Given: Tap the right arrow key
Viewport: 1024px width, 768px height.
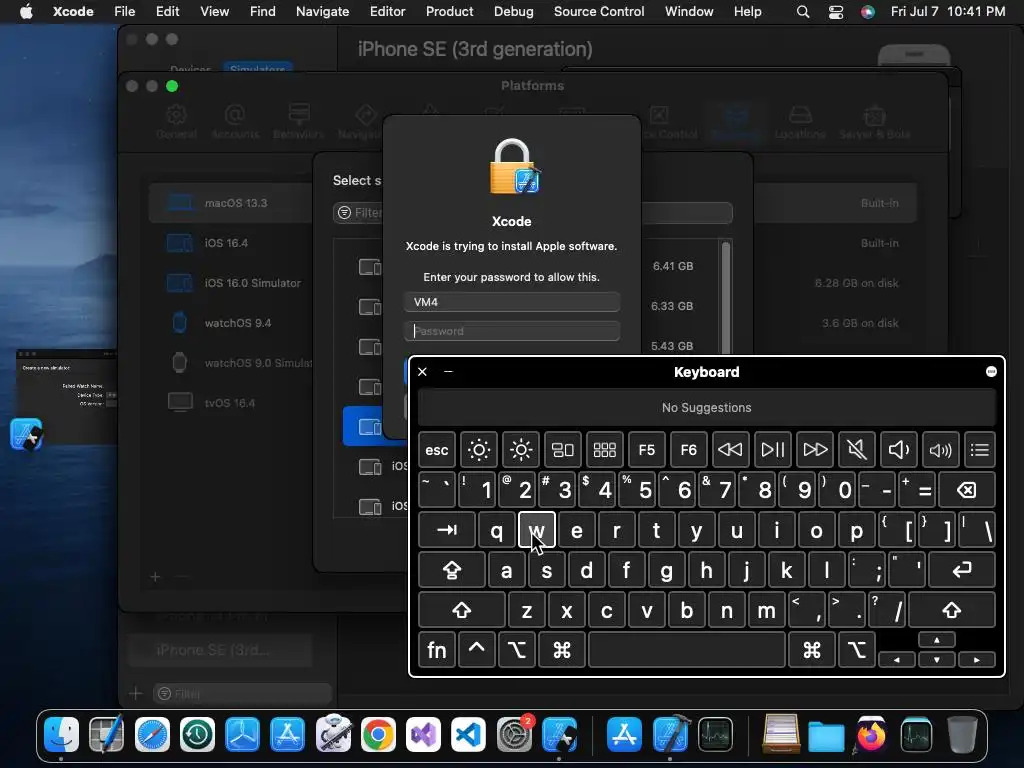Looking at the screenshot, I should tap(977, 660).
